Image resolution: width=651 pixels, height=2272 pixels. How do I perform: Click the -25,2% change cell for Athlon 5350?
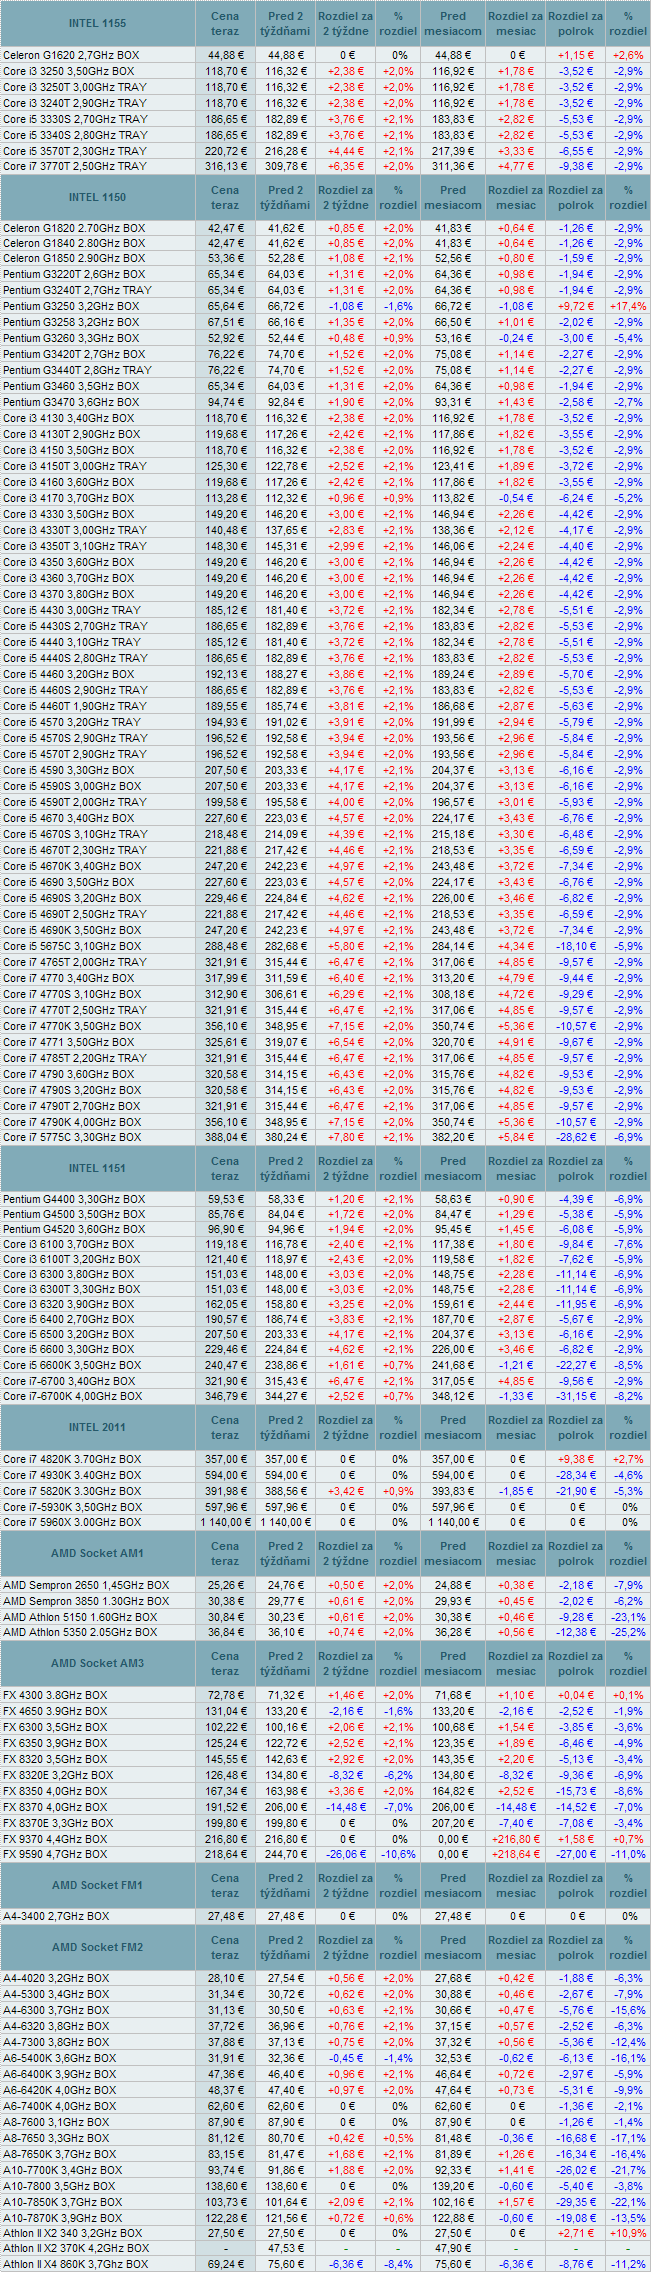coord(628,1632)
